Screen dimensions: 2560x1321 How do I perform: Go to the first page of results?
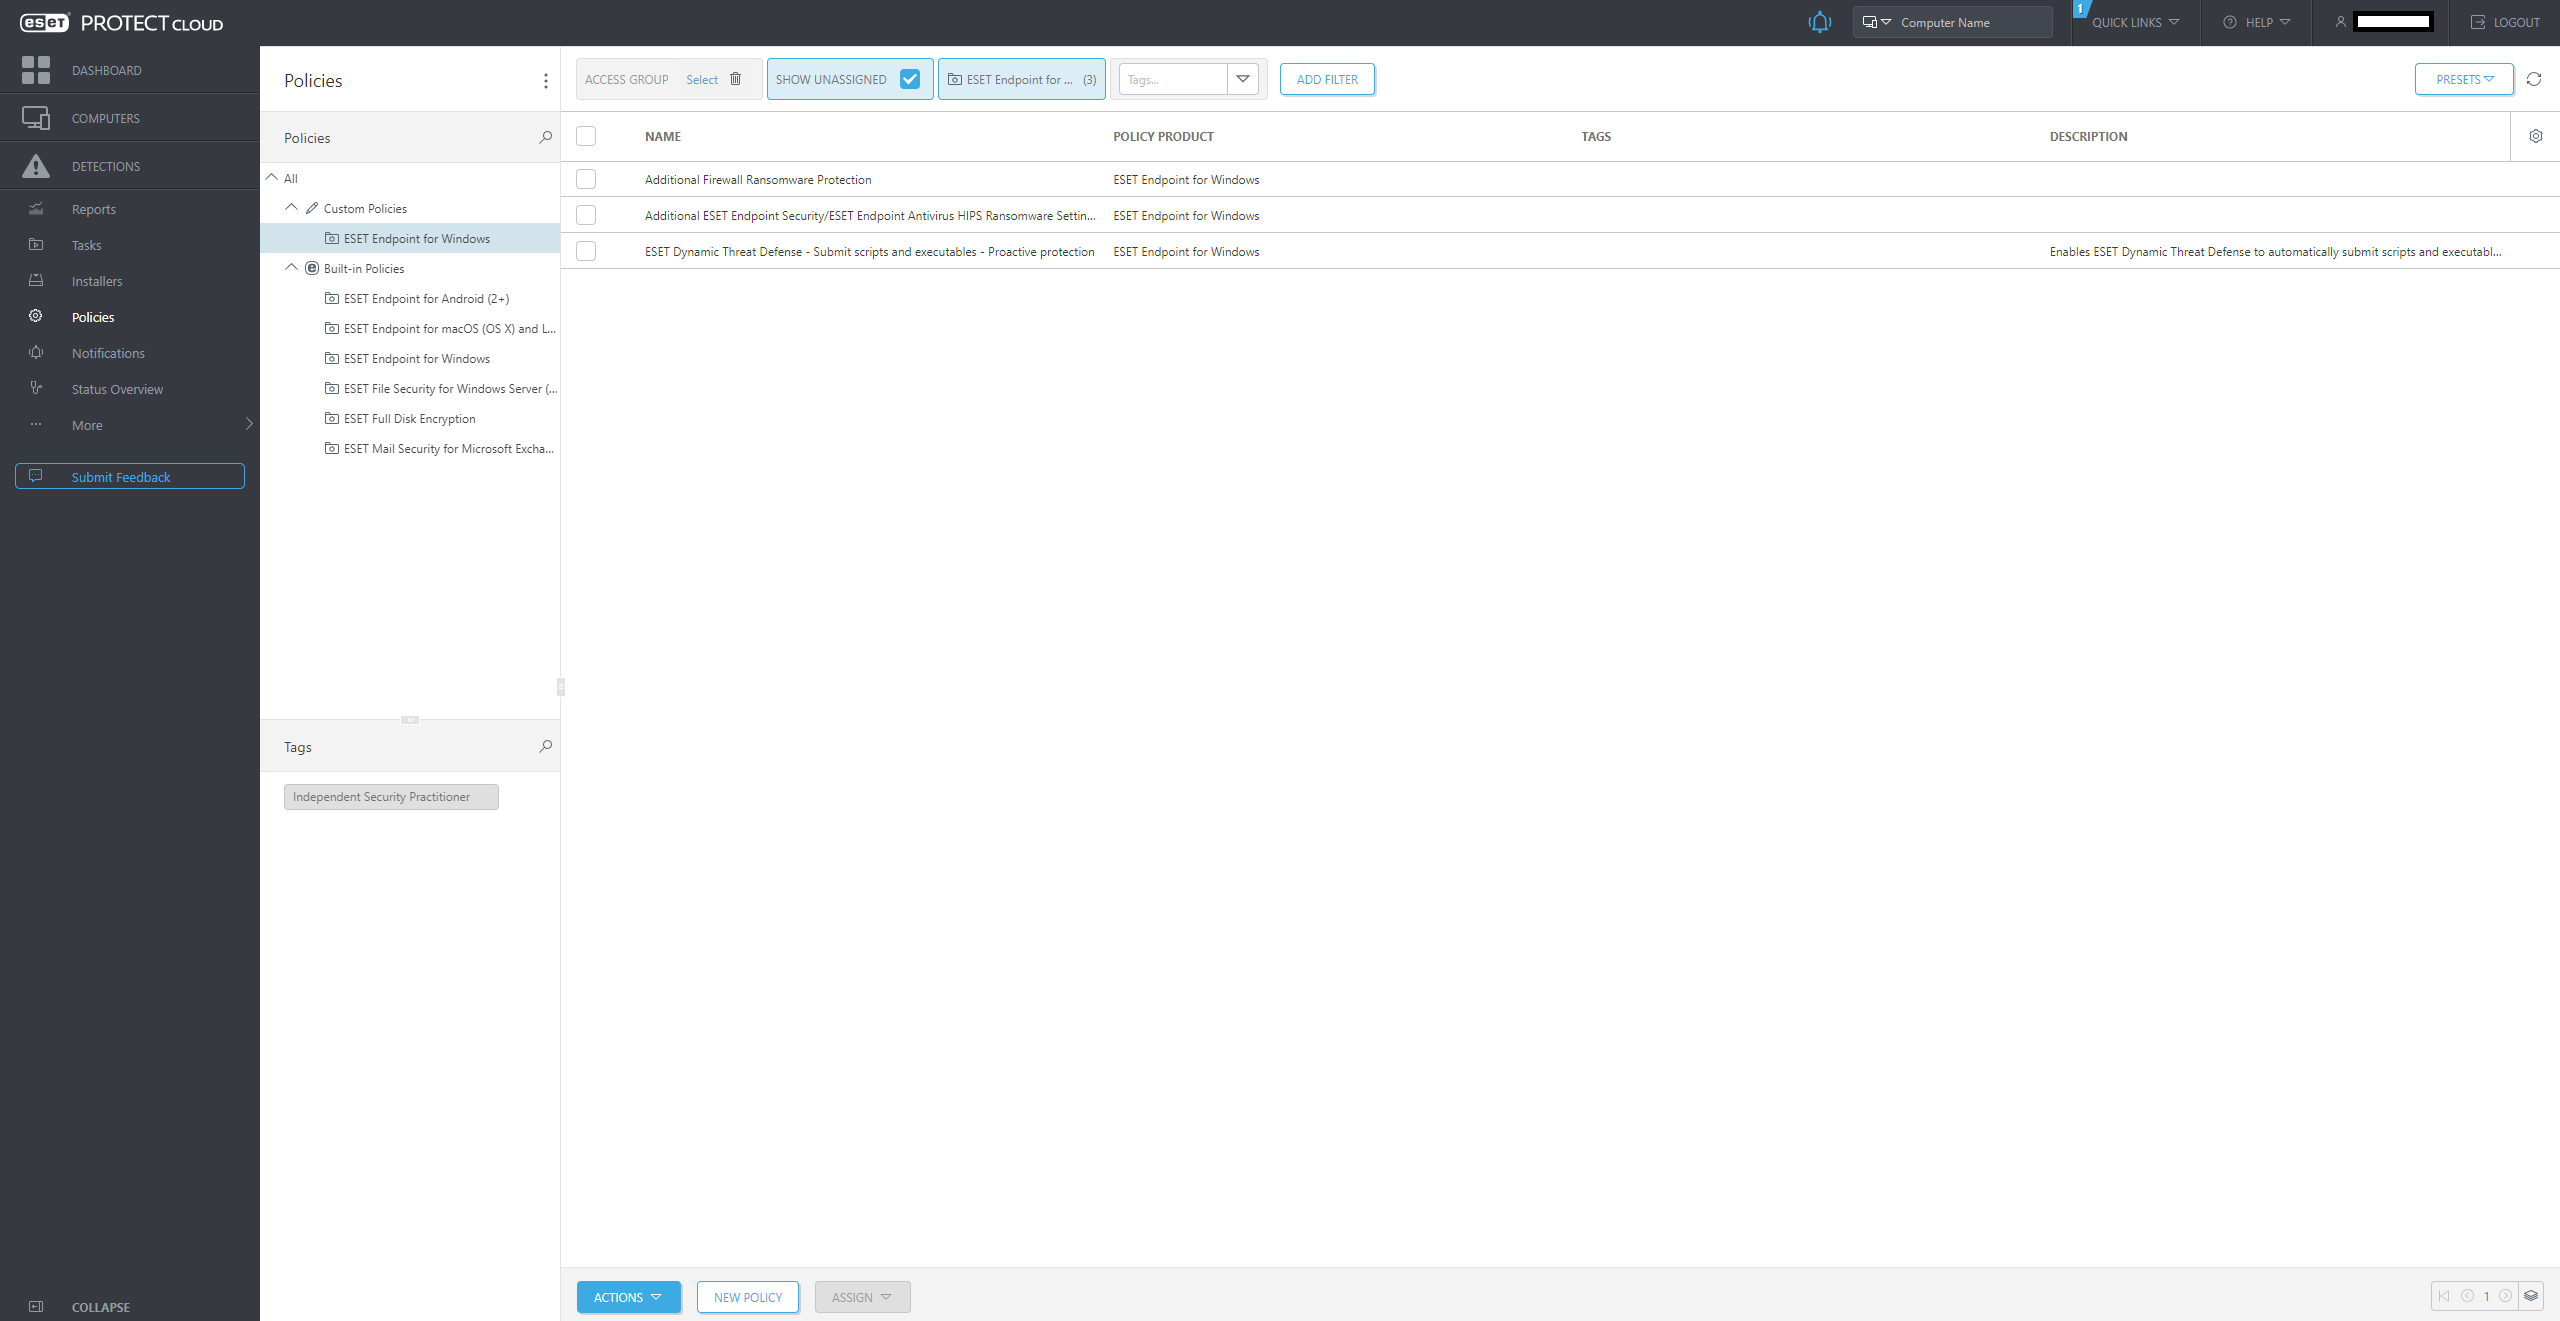click(2444, 1296)
